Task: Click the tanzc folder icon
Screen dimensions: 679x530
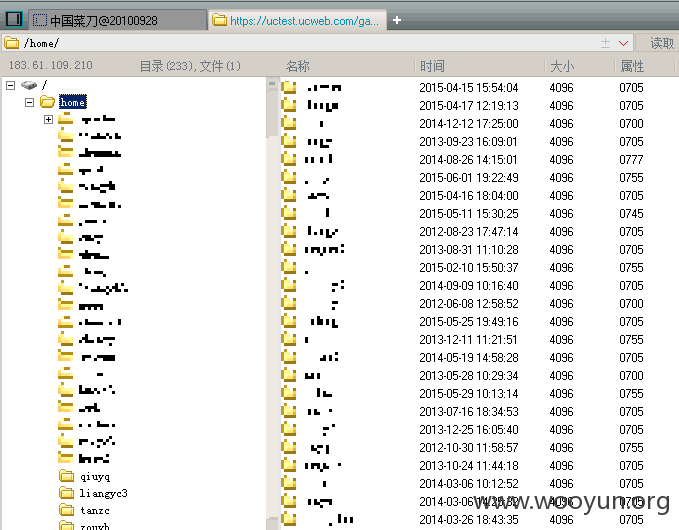Action: tap(66, 510)
